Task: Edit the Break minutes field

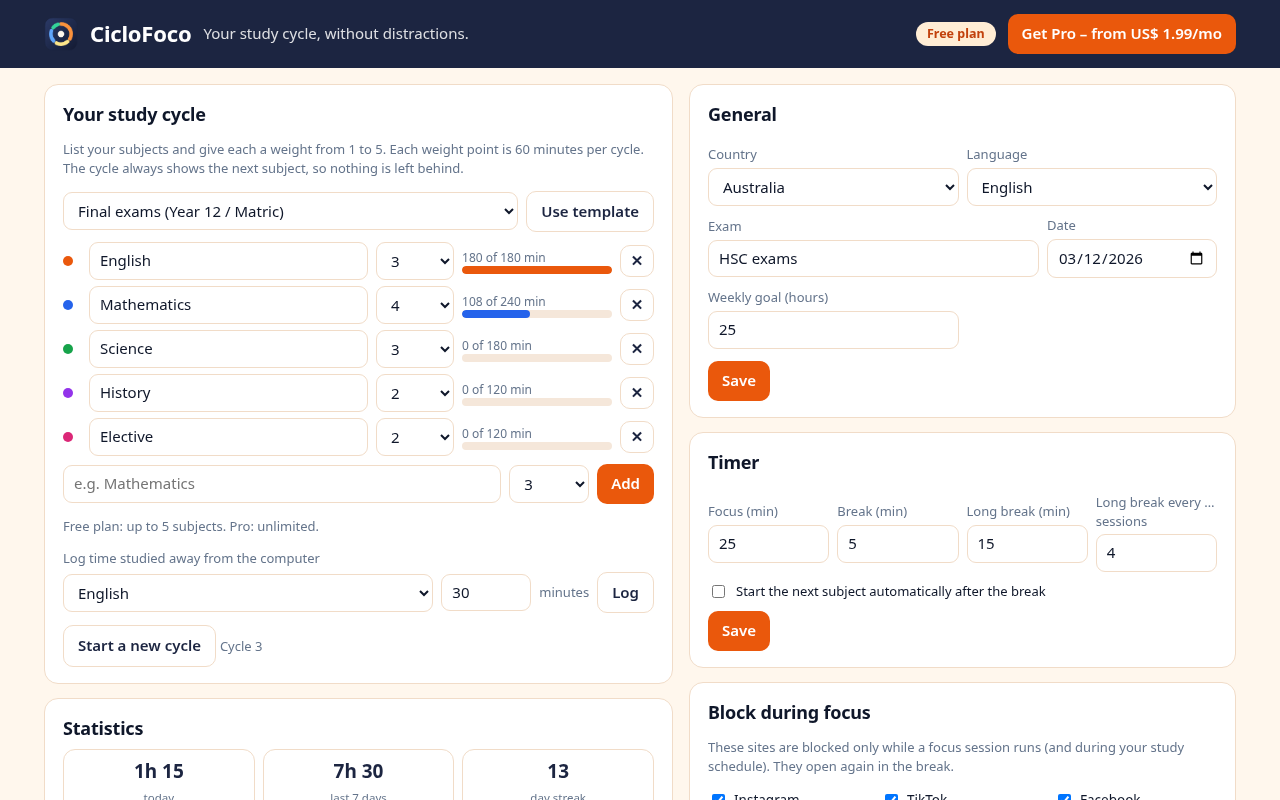Action: click(898, 544)
